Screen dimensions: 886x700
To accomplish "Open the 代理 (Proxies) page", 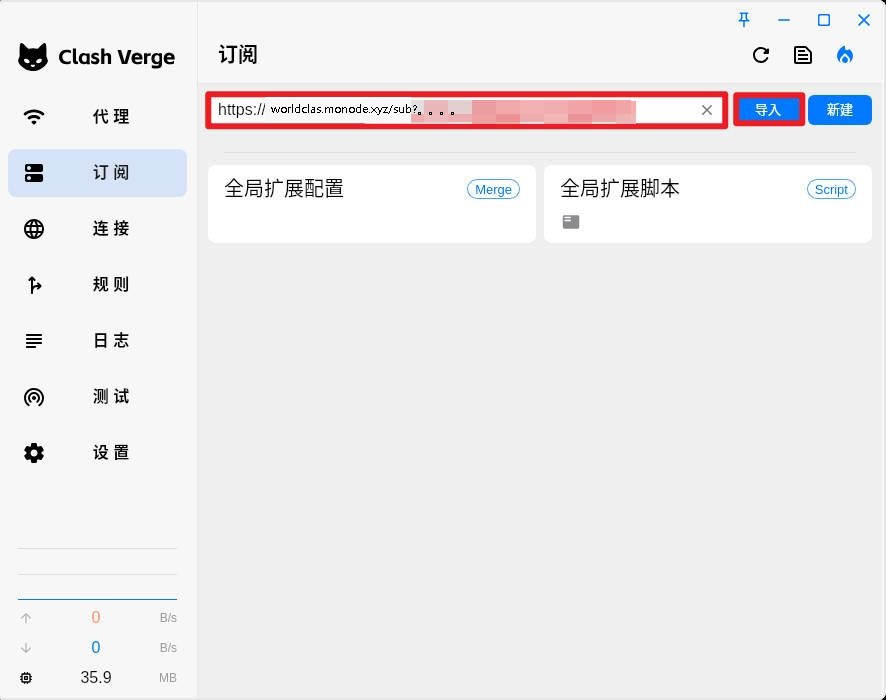I will point(97,117).
